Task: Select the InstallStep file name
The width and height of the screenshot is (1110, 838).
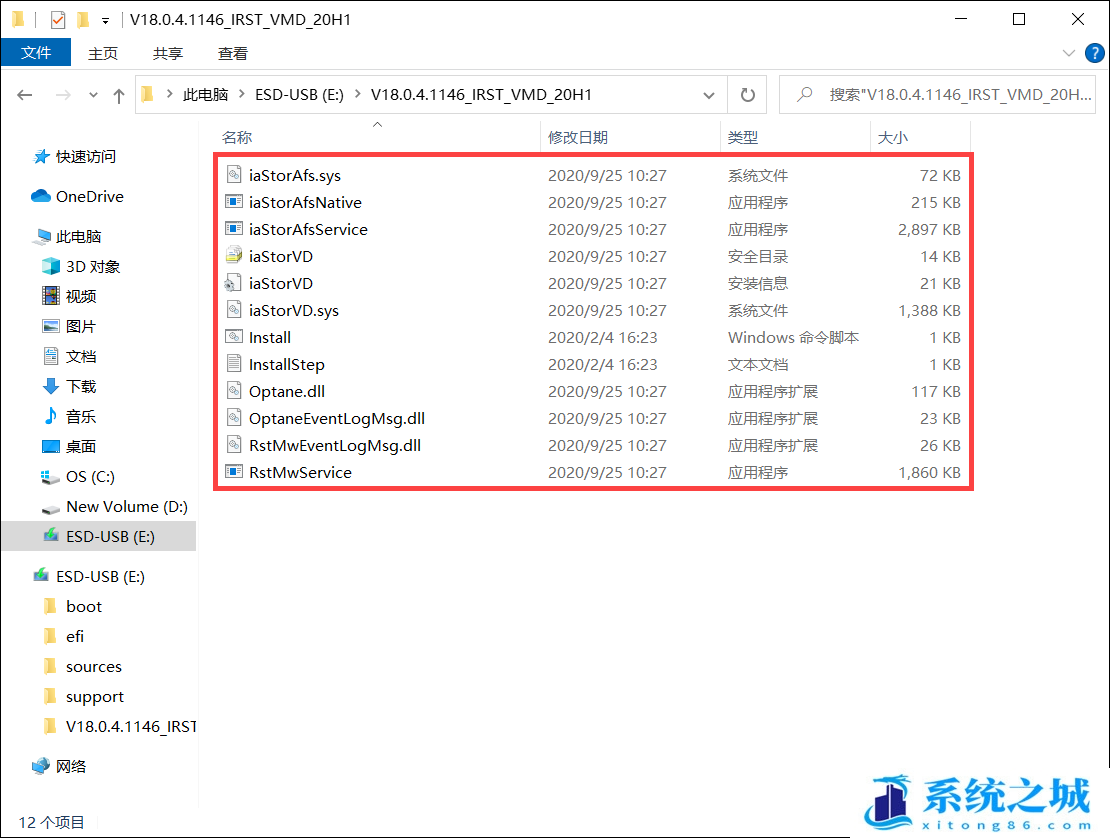Action: (x=287, y=365)
